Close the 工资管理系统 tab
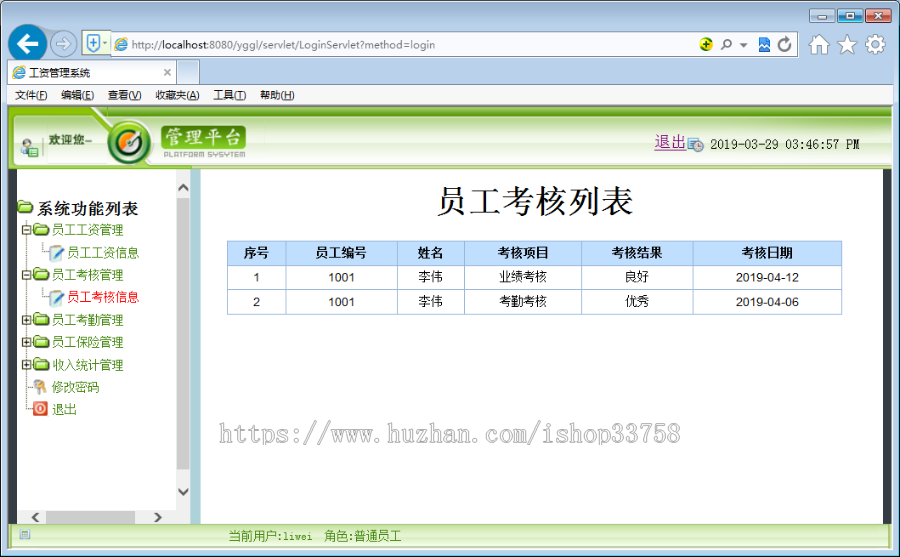 point(167,72)
